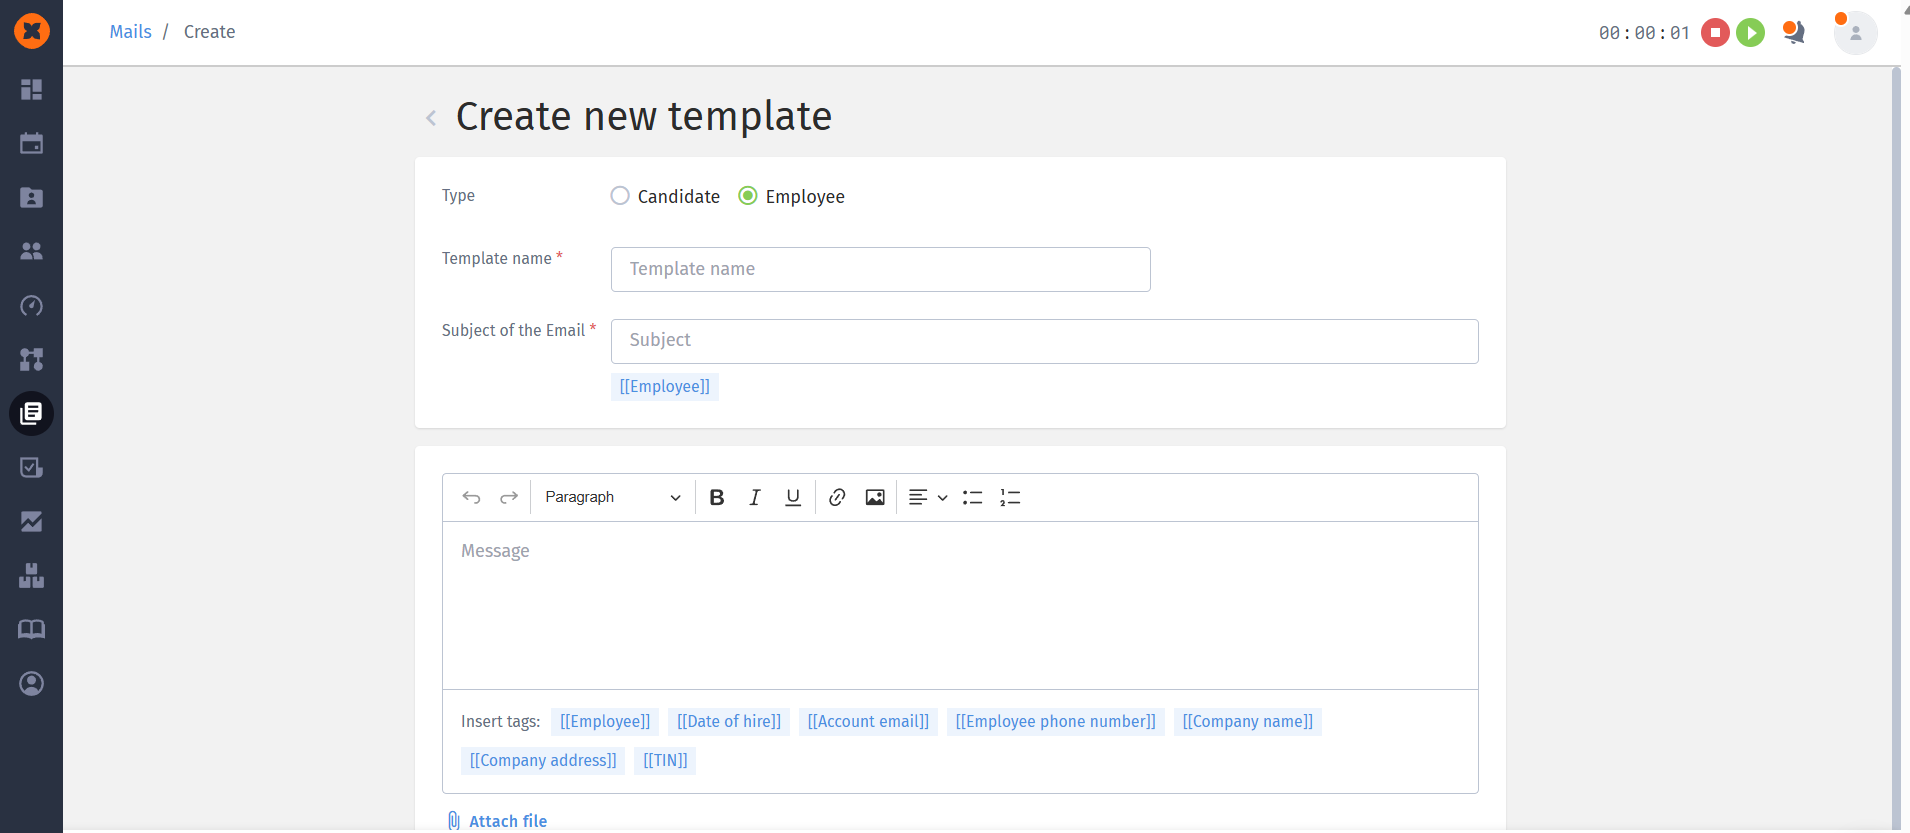
Task: Open the Paragraph style dropdown
Action: pyautogui.click(x=612, y=498)
